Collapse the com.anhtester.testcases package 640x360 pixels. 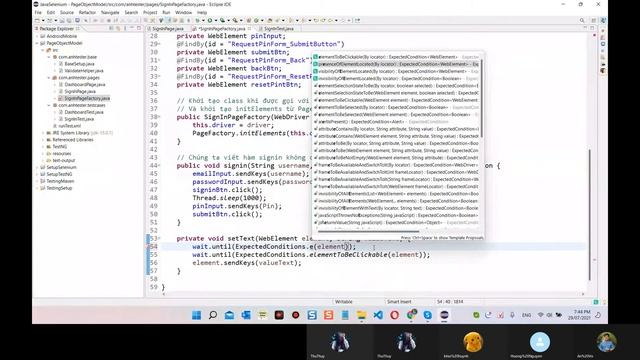coord(49,105)
